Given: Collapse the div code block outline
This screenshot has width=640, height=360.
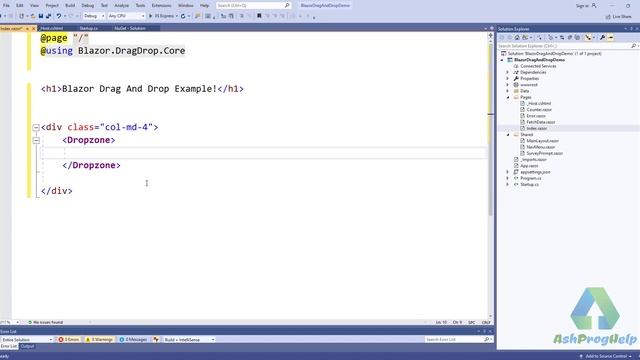Looking at the screenshot, I should coord(36,127).
